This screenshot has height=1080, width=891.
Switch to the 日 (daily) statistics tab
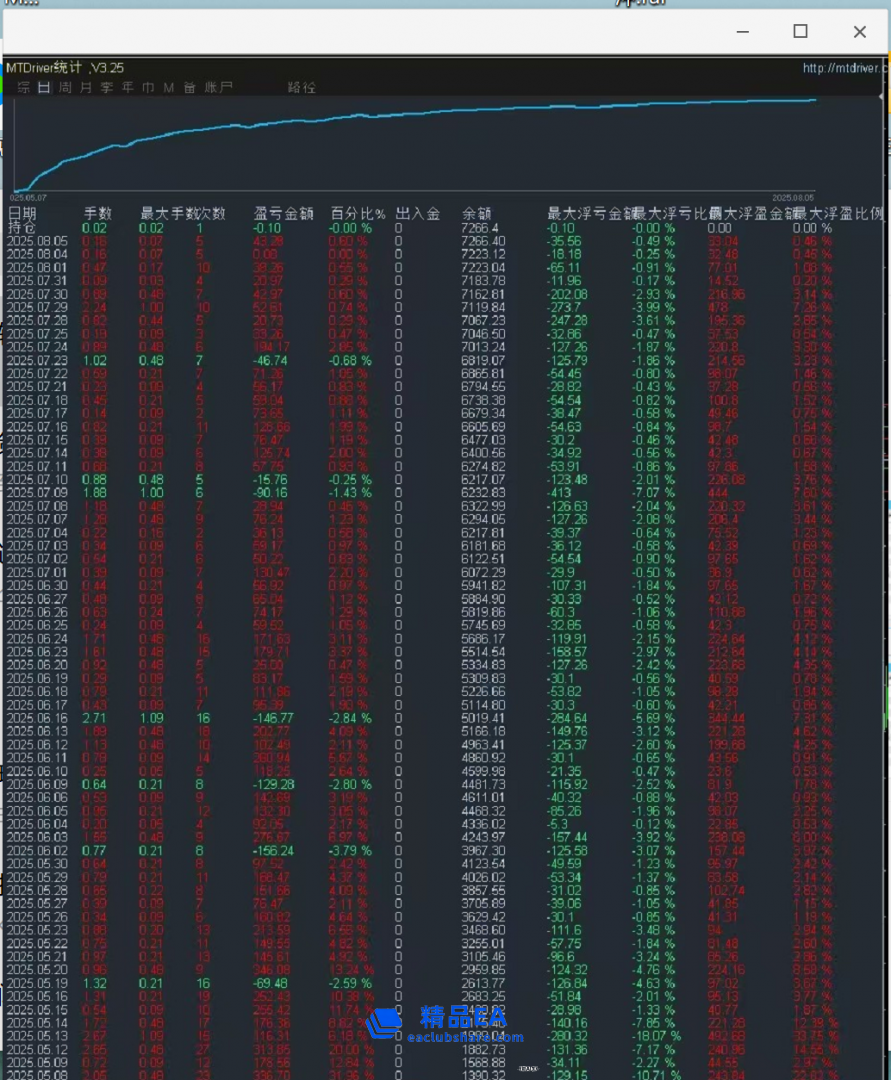44,88
